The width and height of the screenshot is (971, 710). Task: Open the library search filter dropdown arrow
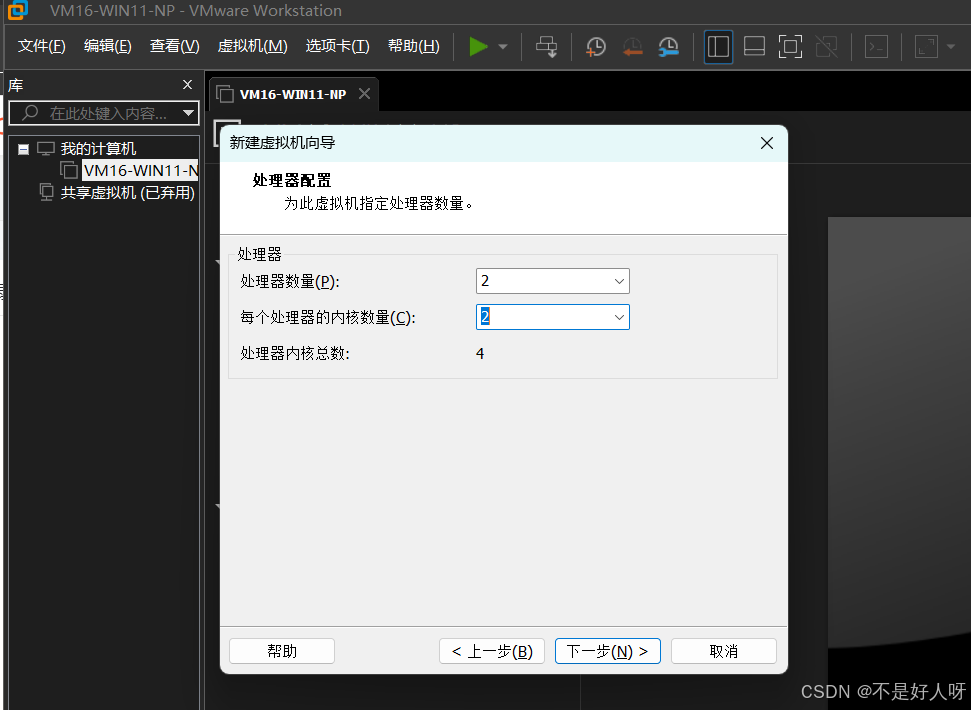[x=188, y=113]
